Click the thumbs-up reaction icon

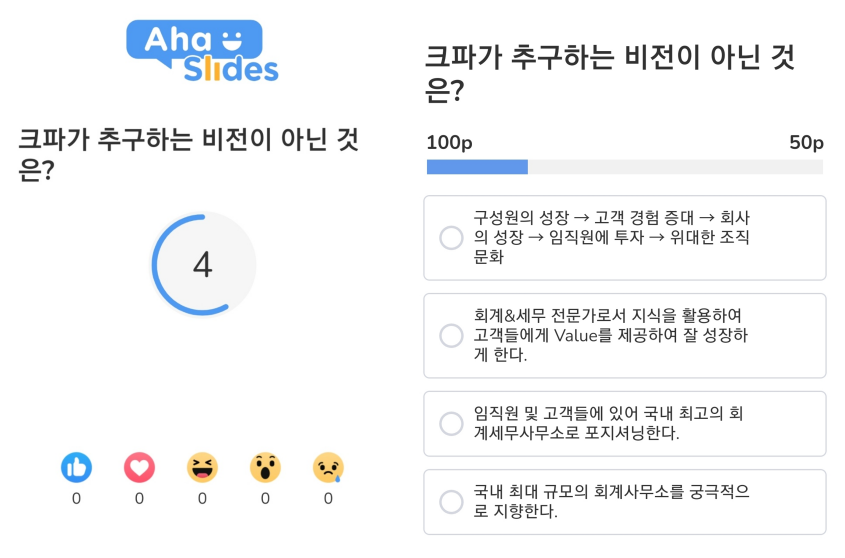(77, 467)
